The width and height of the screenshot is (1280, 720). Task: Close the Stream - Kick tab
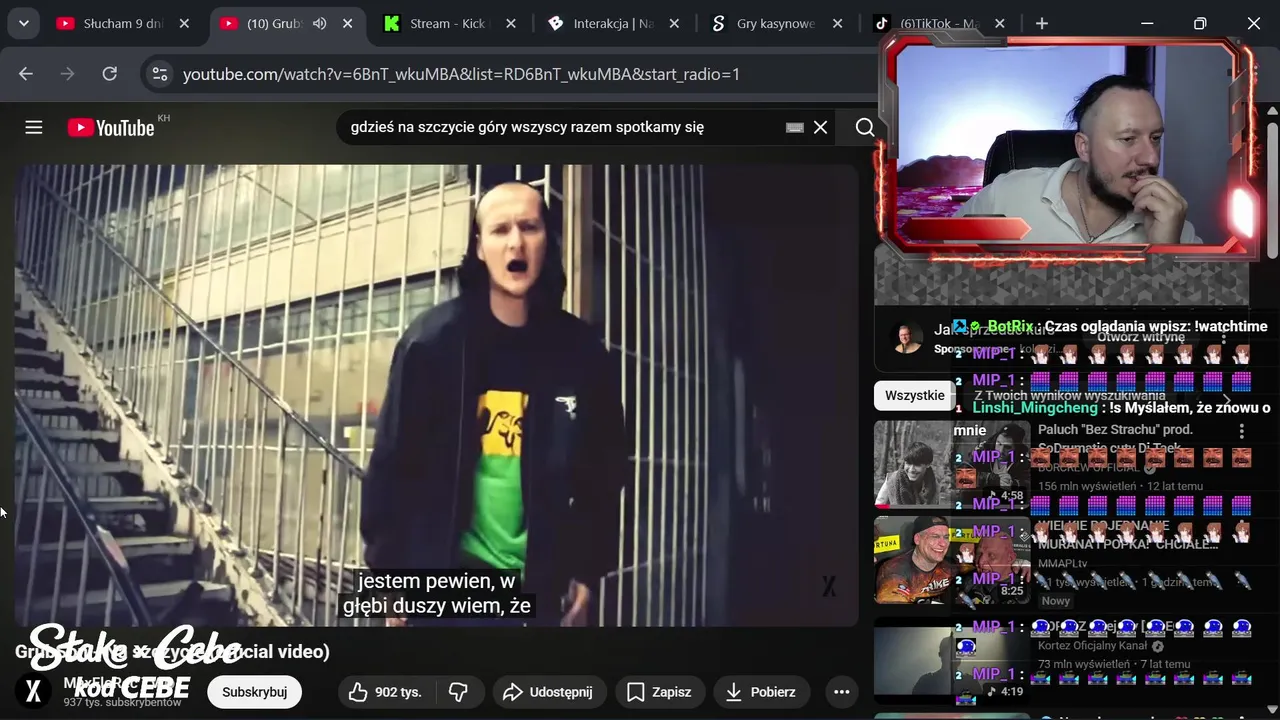tap(510, 23)
